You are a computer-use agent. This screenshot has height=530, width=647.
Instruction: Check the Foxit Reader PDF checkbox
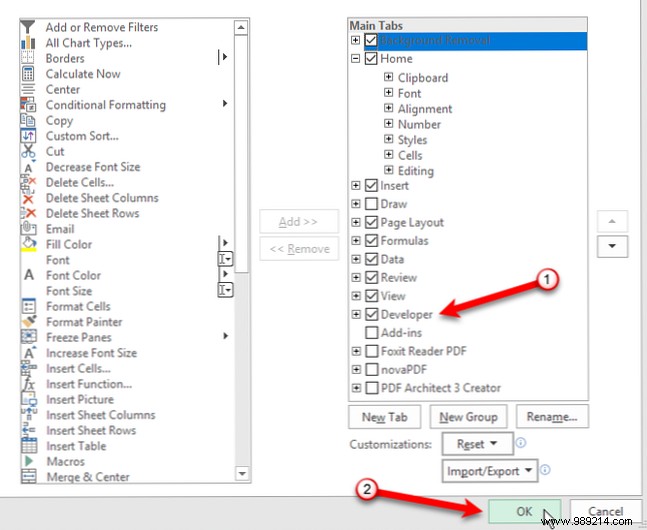372,351
